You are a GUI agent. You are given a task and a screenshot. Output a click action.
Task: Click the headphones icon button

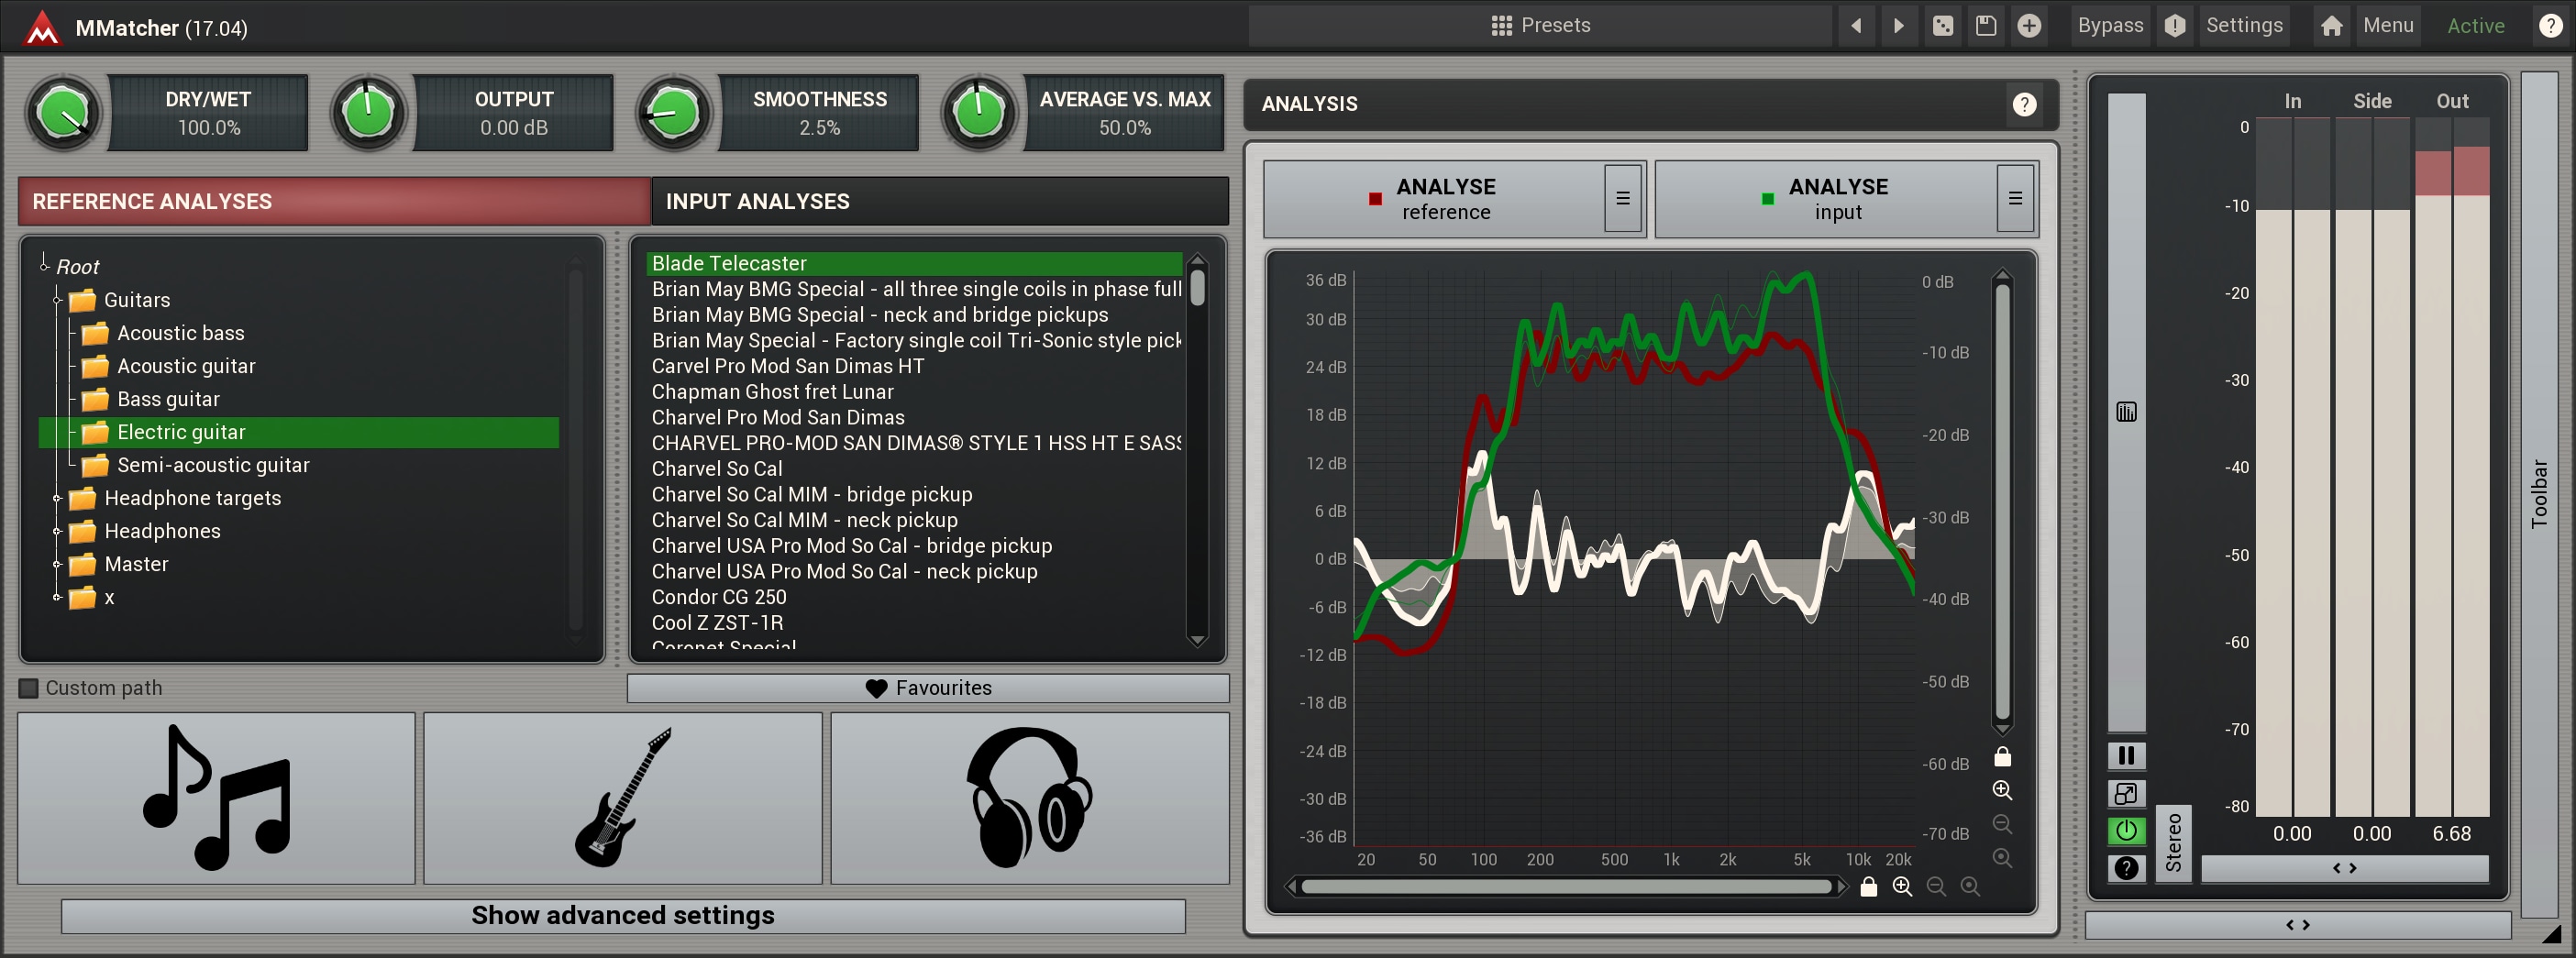pos(1029,797)
